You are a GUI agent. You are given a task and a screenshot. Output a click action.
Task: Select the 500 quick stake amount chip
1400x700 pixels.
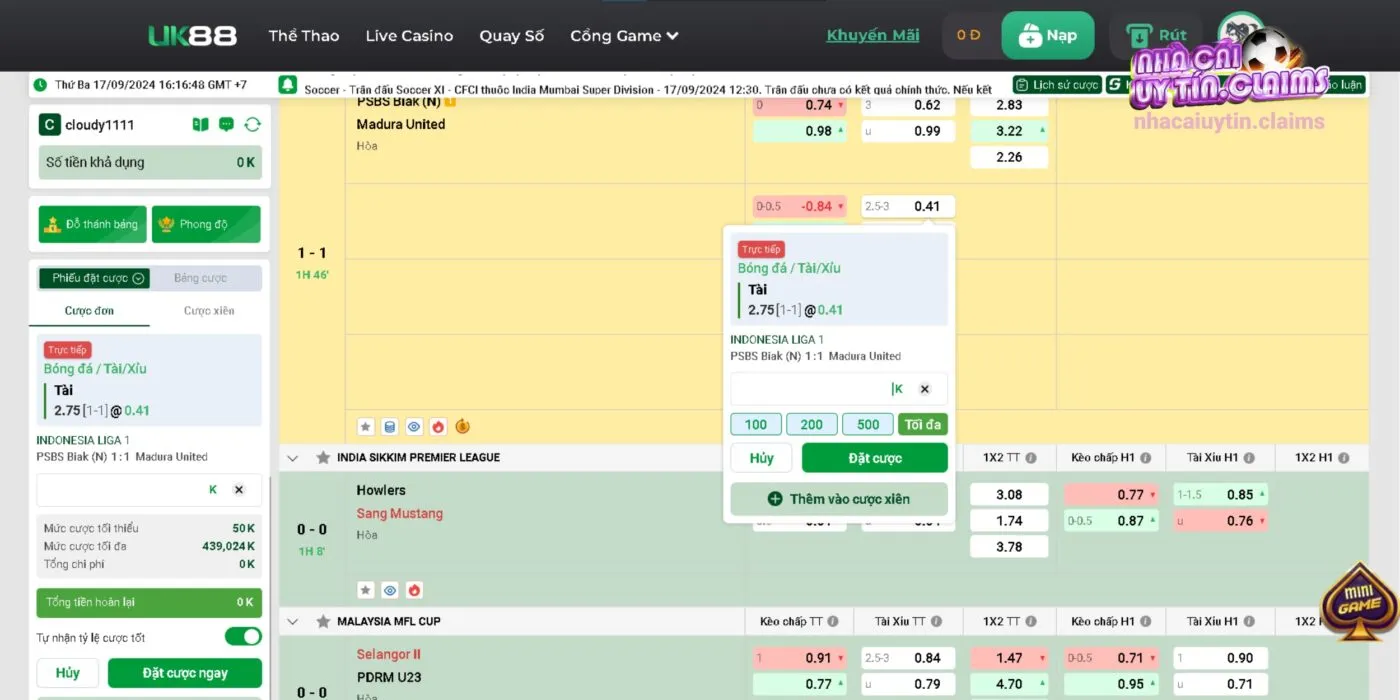(868, 424)
